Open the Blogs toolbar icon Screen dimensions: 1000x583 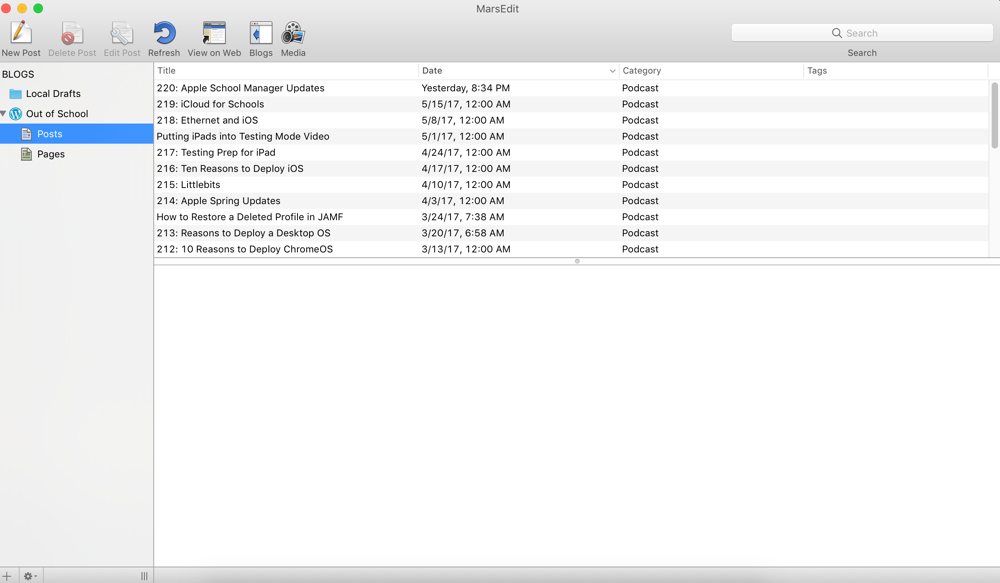click(261, 33)
